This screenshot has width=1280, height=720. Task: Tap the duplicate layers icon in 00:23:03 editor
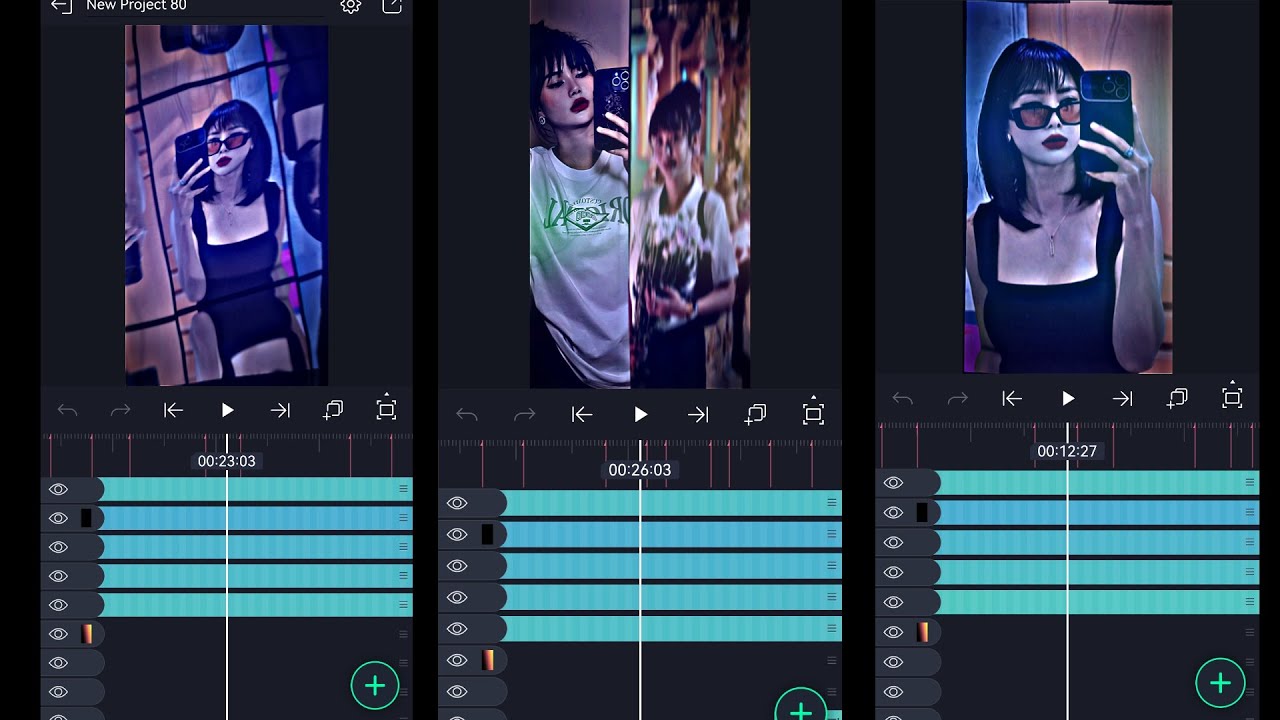pos(333,410)
